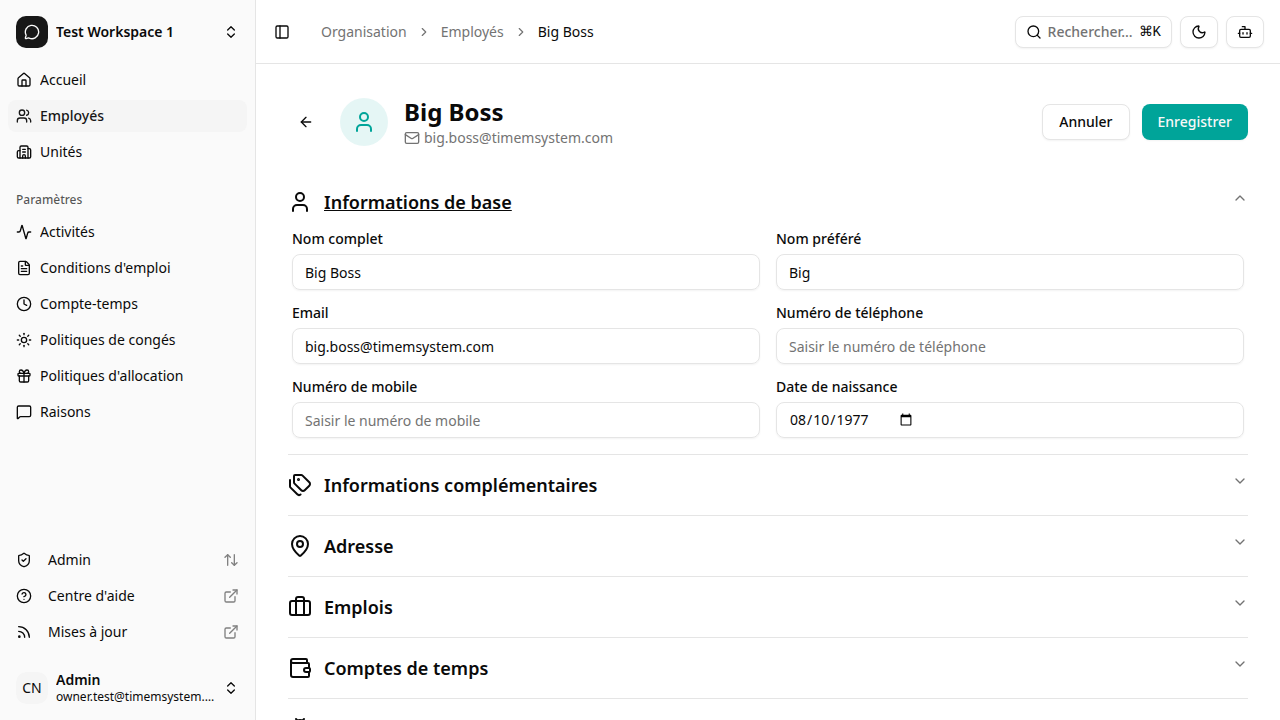This screenshot has height=720, width=1280.
Task: Collapse the sidebar using the panel icon
Action: pos(281,31)
